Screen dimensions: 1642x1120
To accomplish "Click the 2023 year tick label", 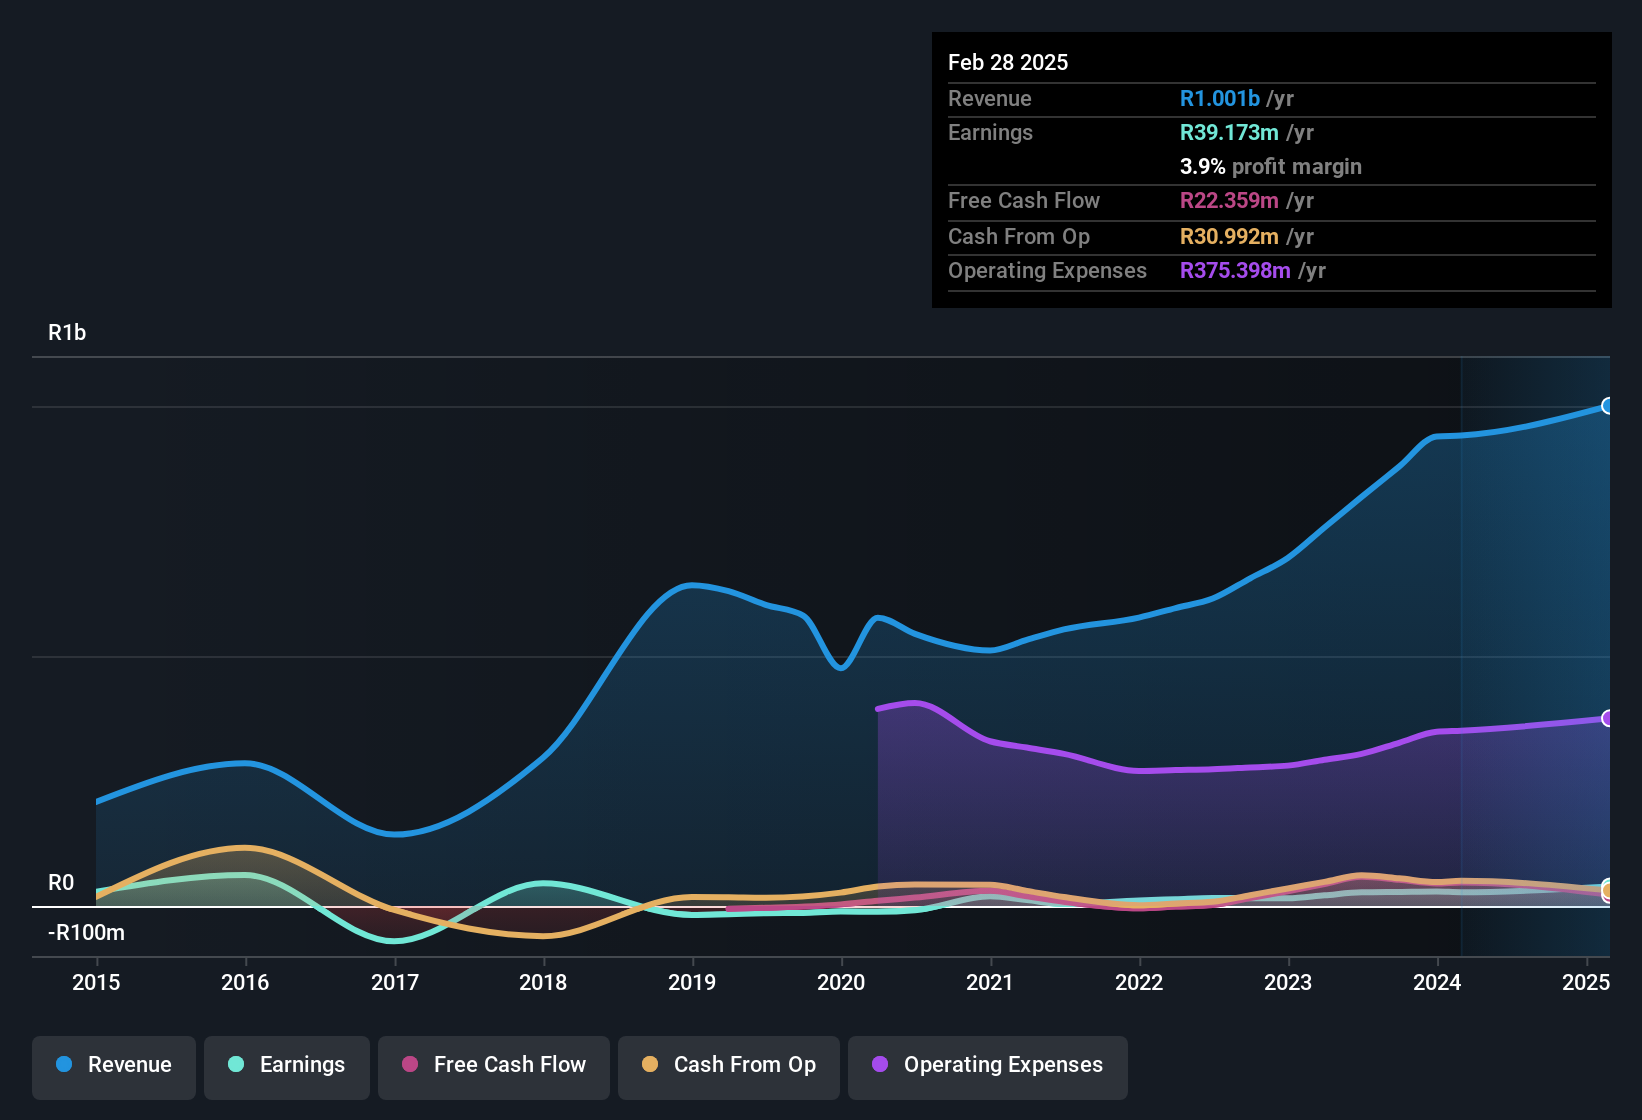I will pyautogui.click(x=1288, y=982).
